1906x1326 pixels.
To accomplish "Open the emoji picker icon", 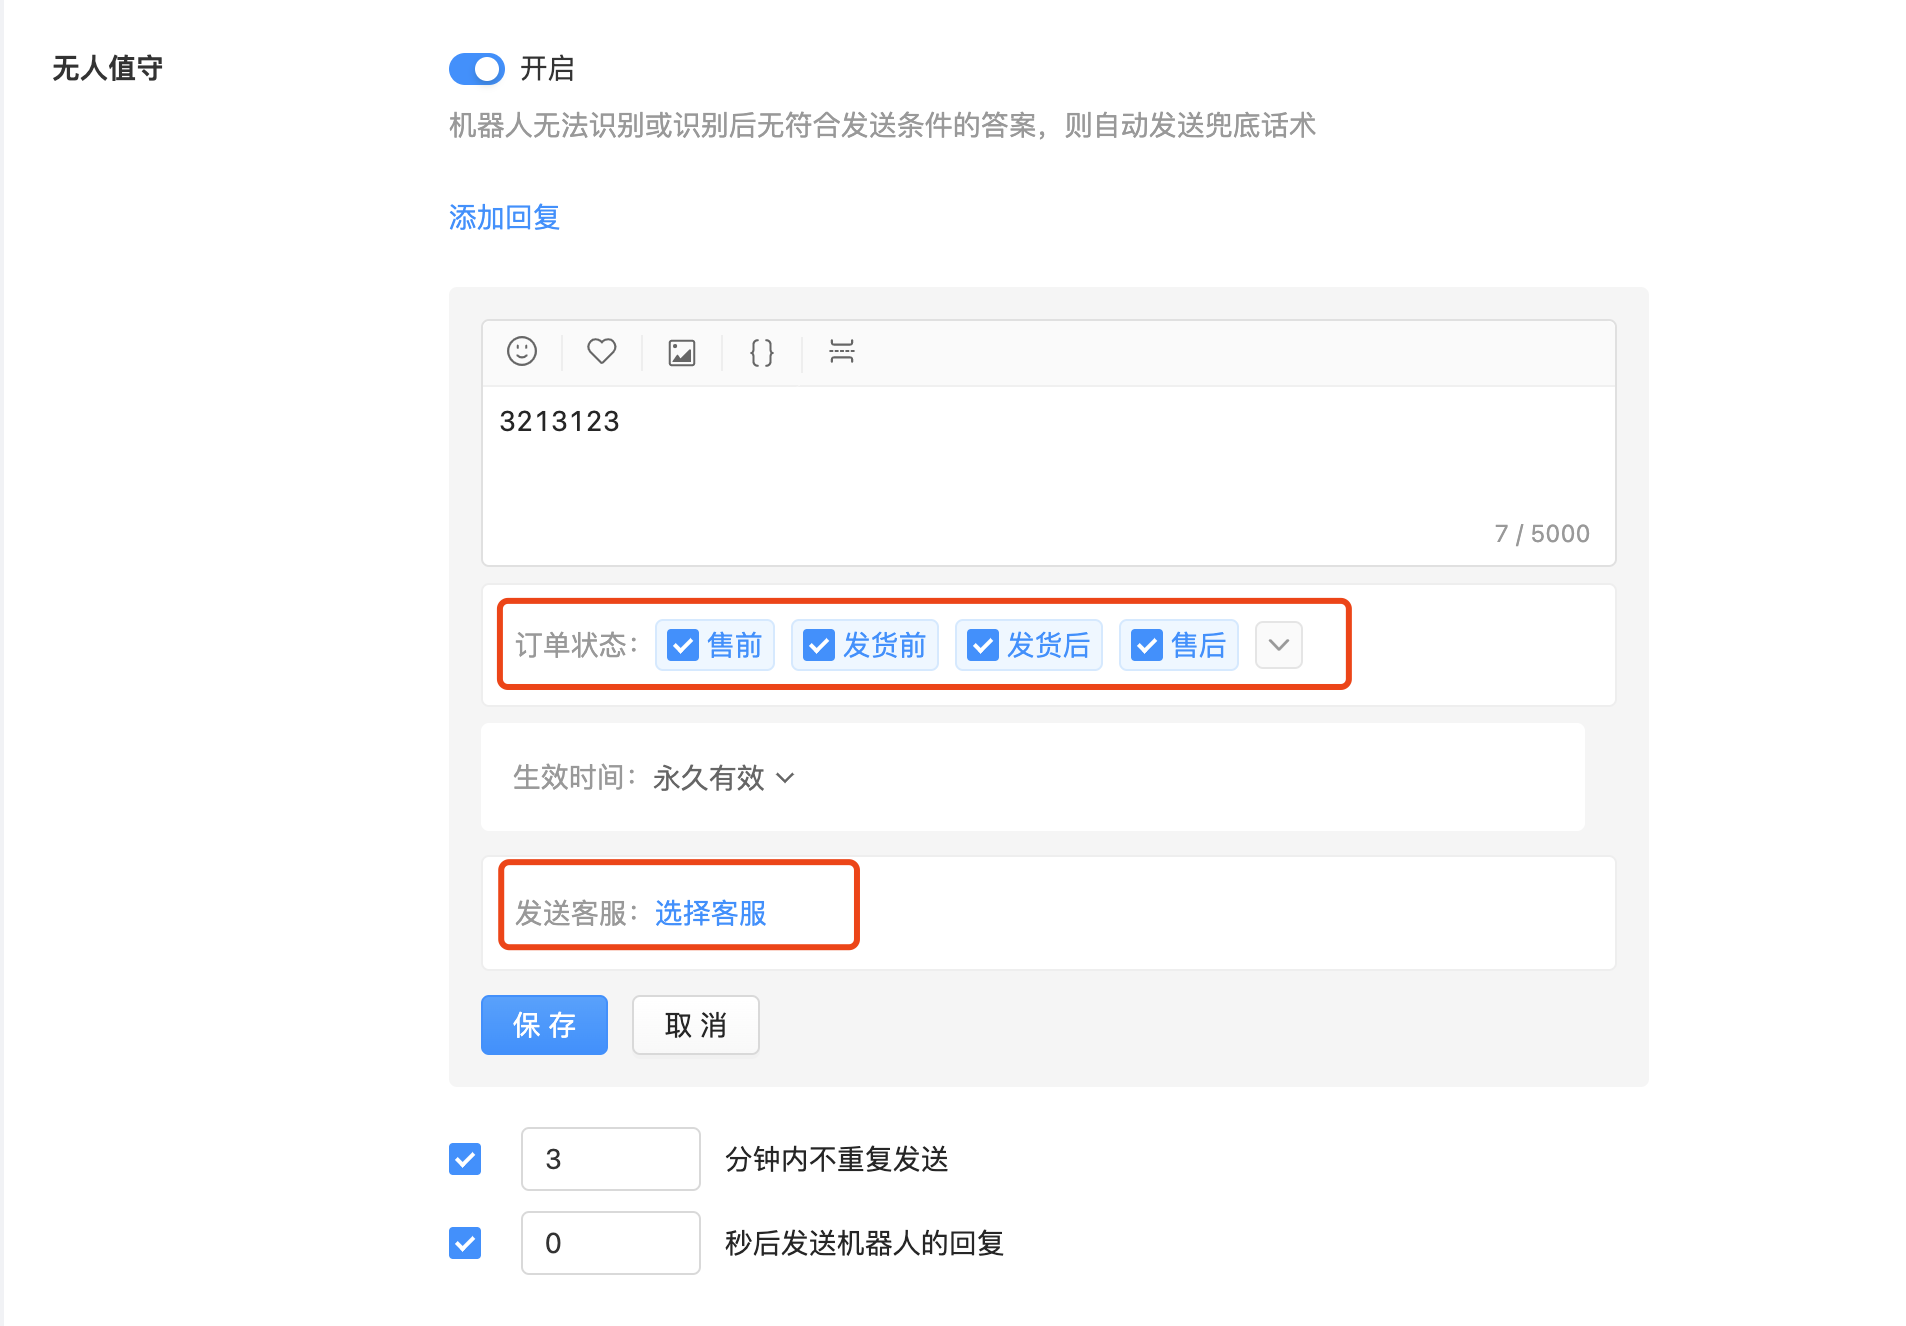I will 522,352.
